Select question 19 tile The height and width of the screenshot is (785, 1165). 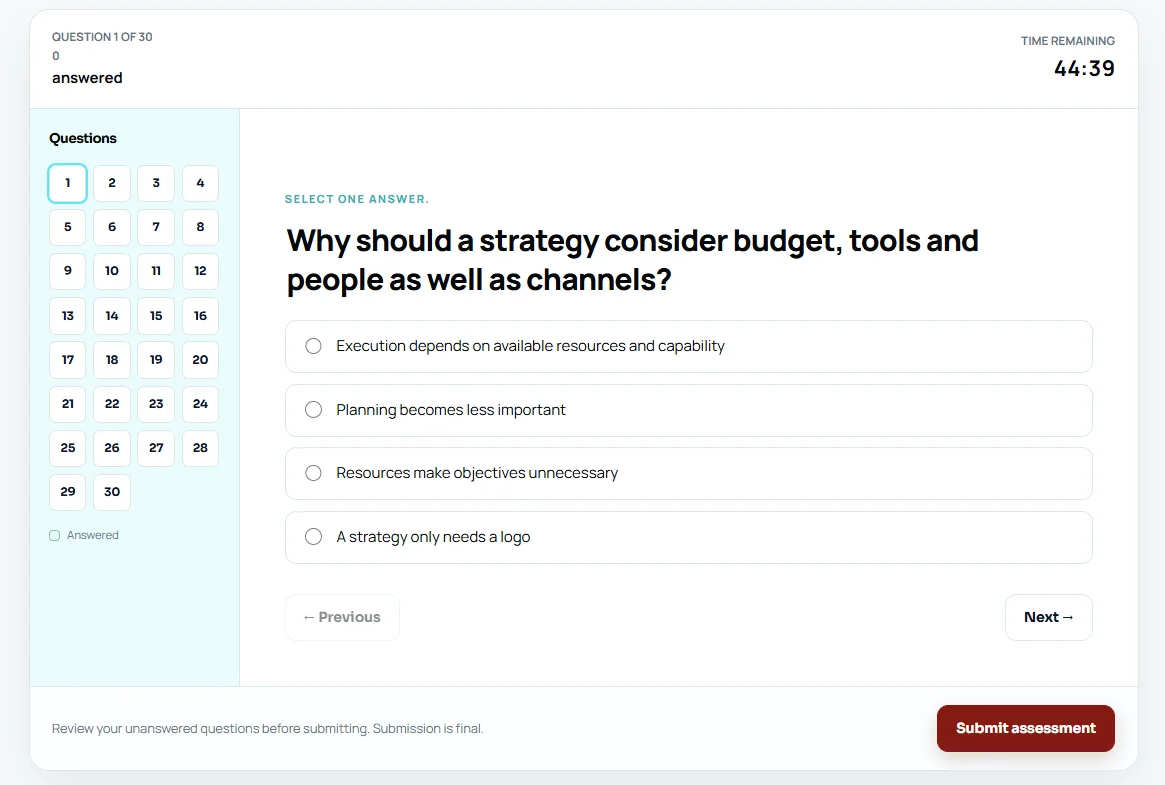[156, 359]
